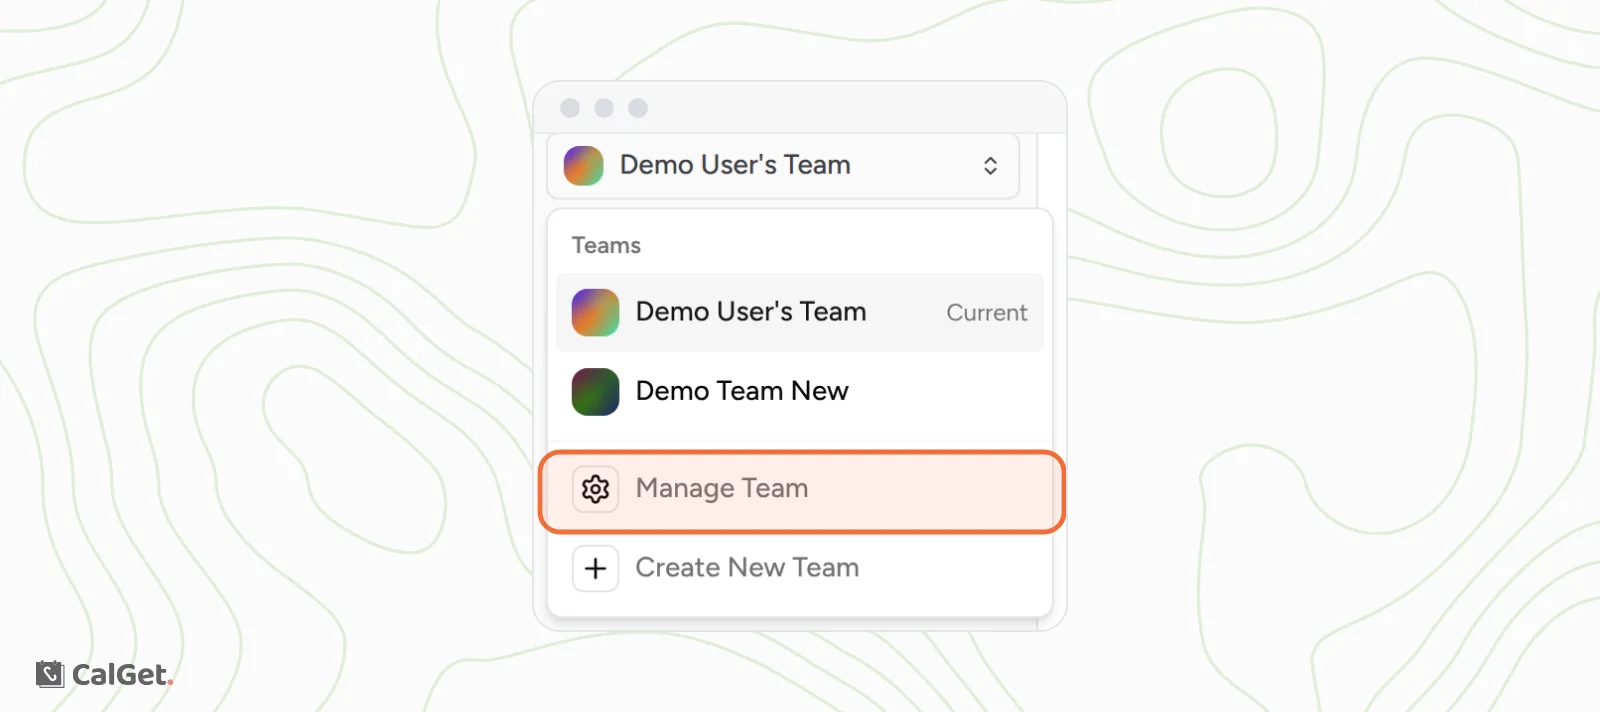Click the CalGet logo
1600x712 pixels.
click(x=104, y=674)
